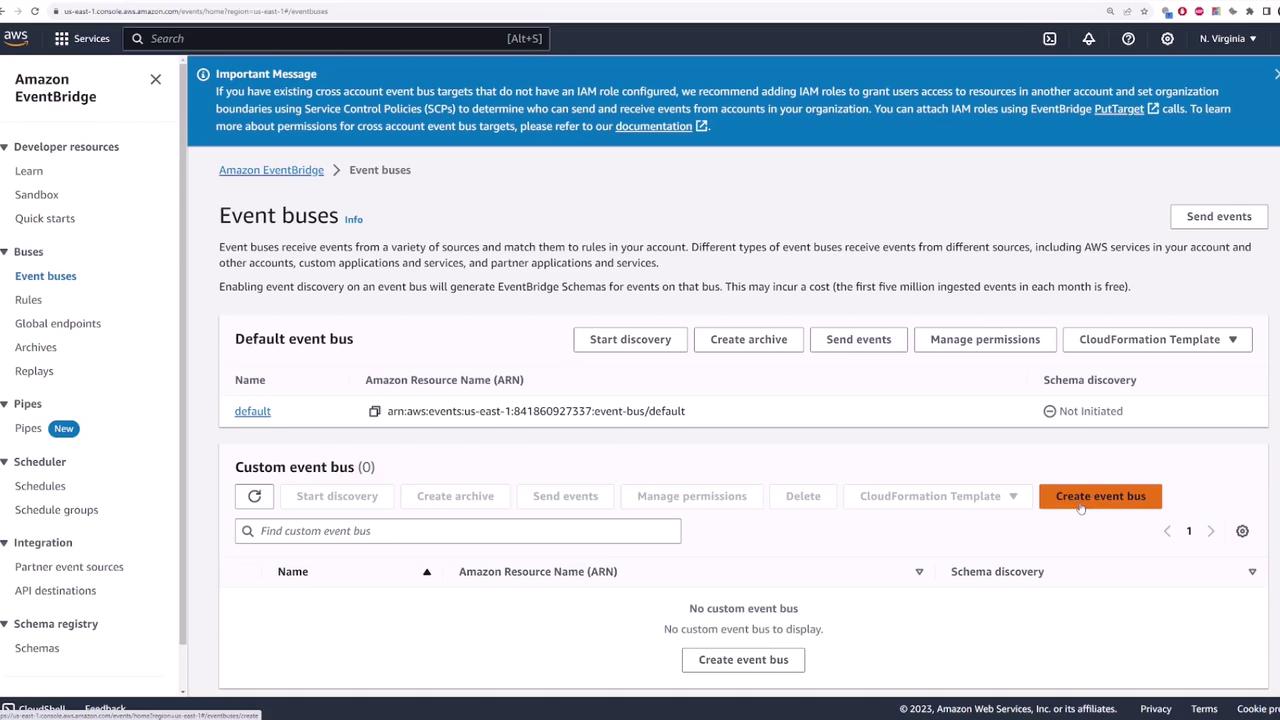Create archive for the default event bus
This screenshot has height=720, width=1280.
point(749,339)
